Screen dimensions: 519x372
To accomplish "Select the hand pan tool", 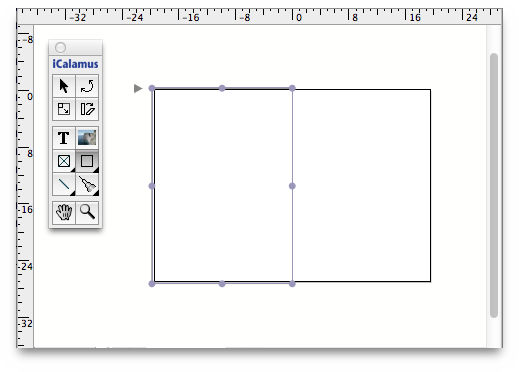I will coord(64,212).
